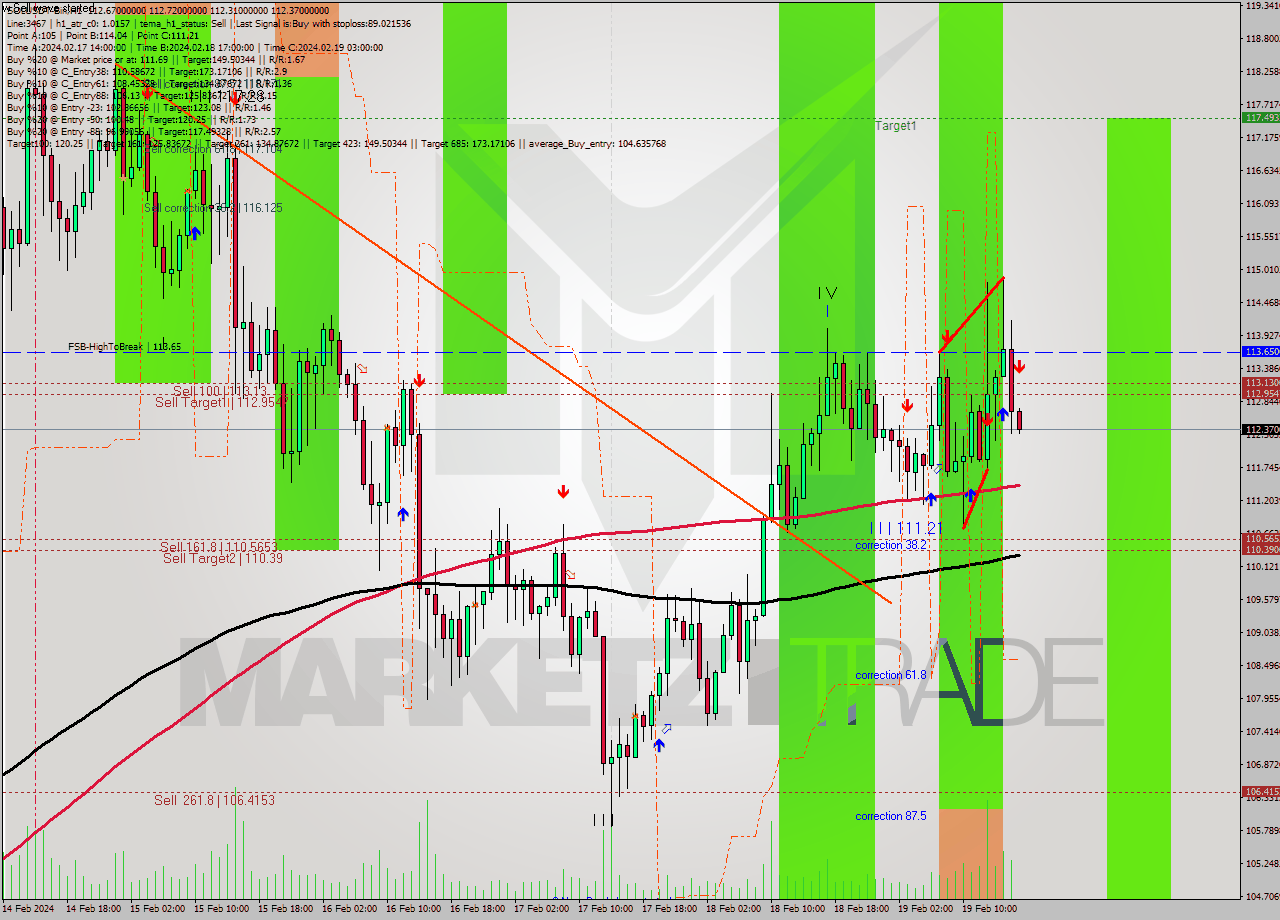Click the '15 Feb 18:00' time axis label
Image resolution: width=1280 pixels, height=920 pixels.
[x=285, y=909]
